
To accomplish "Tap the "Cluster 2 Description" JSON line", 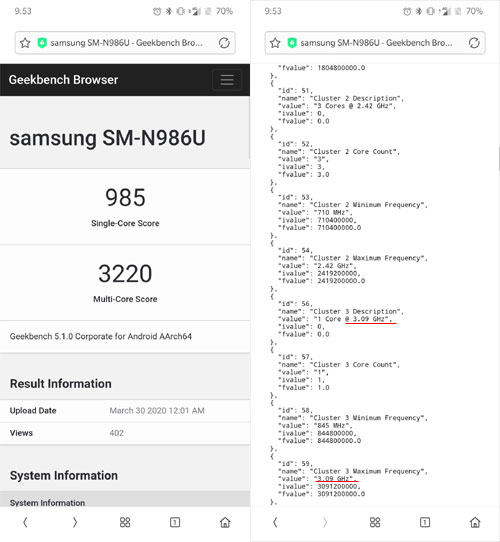I will (341, 99).
